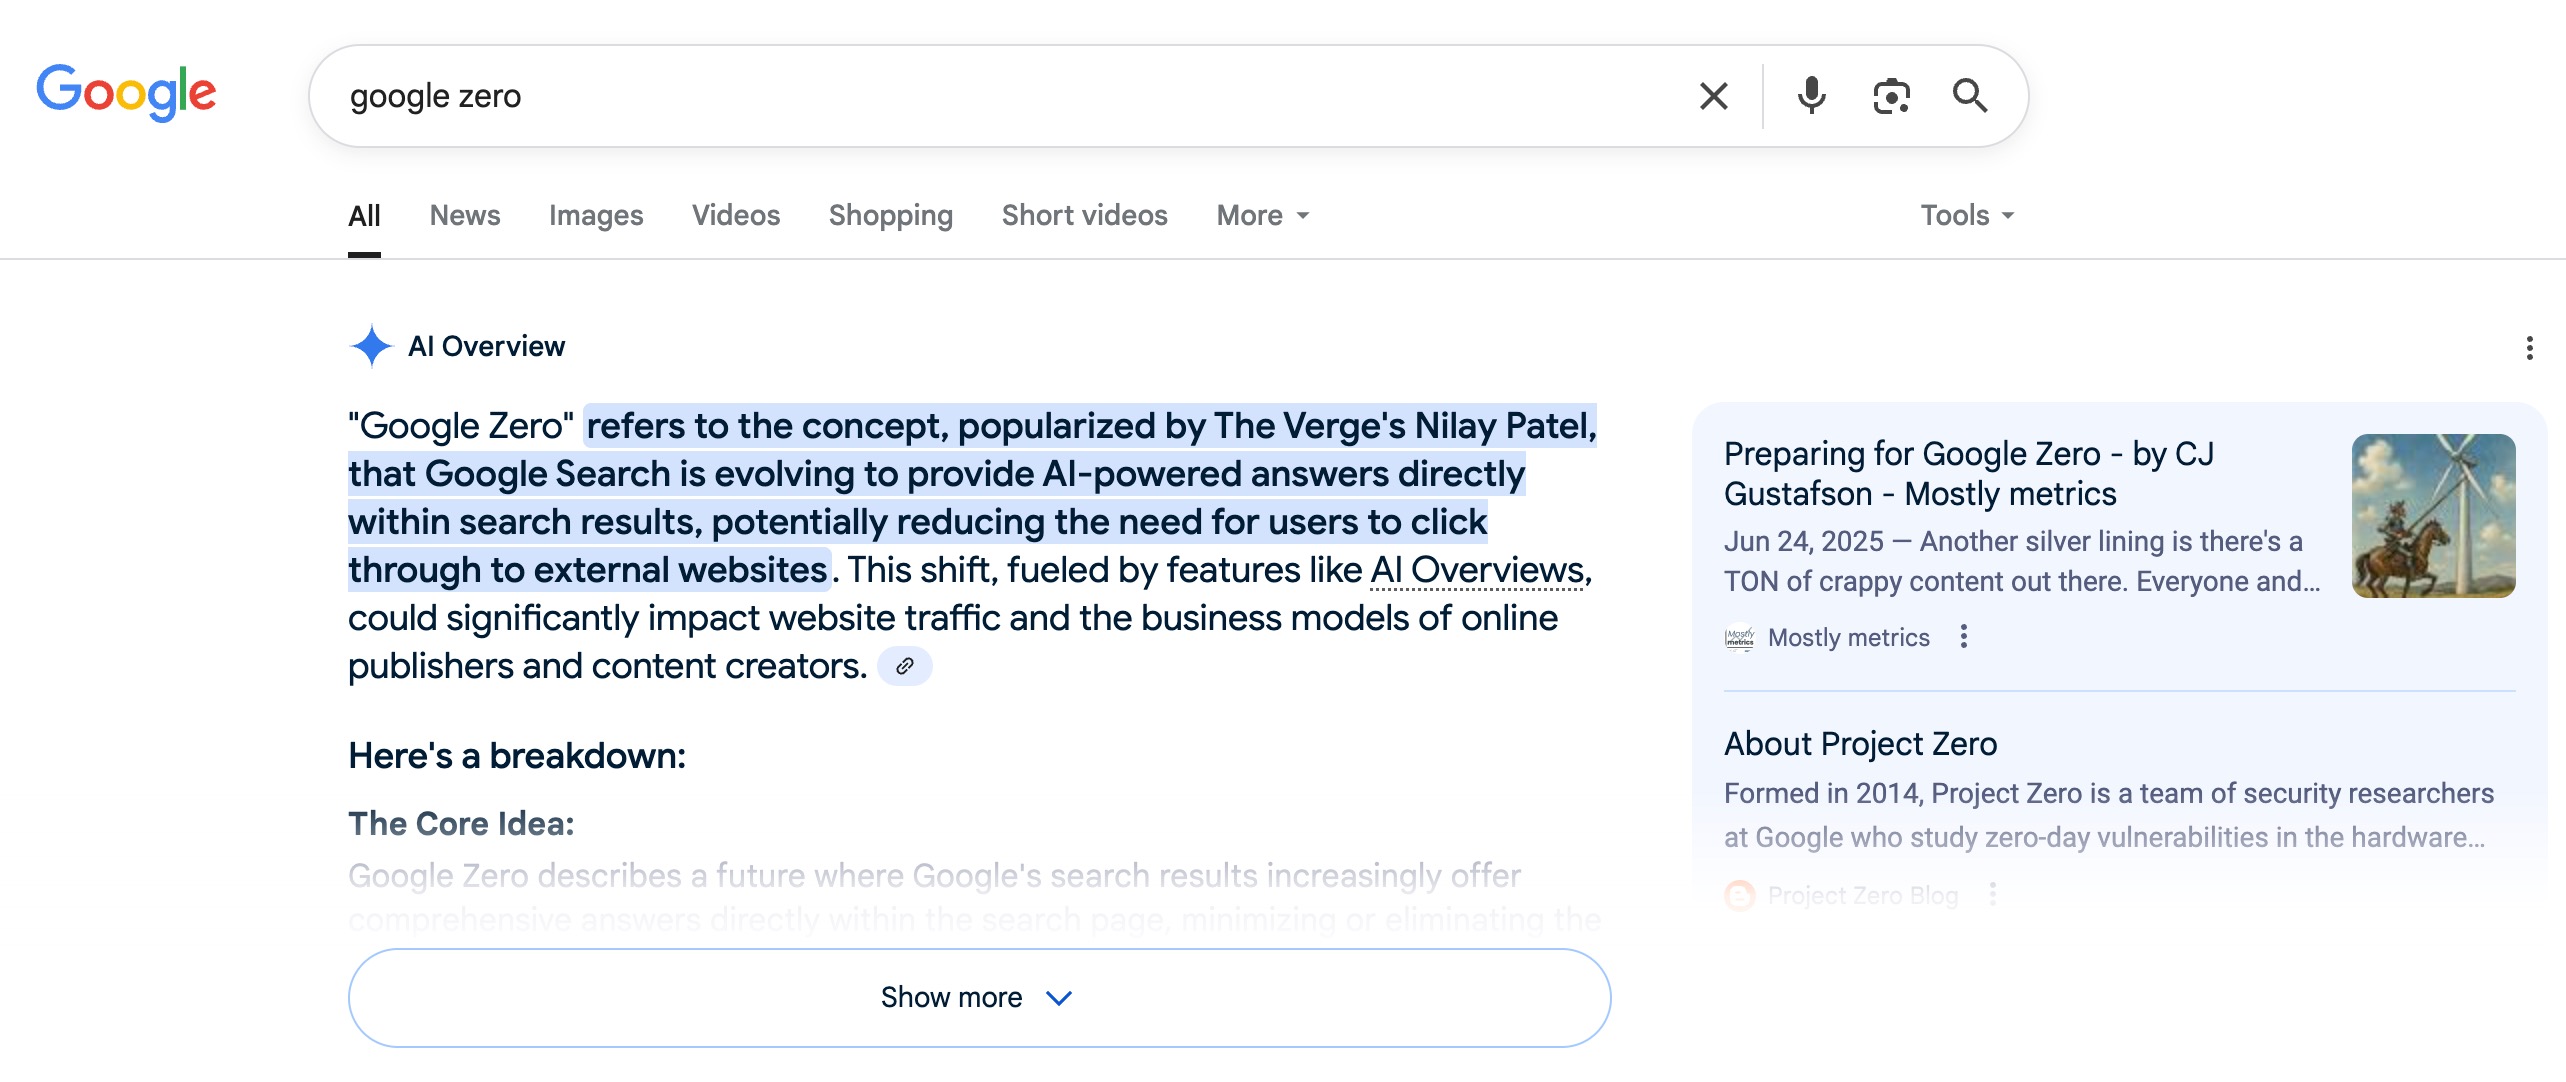Click the 'Here's a breakdown:' heading

pyautogui.click(x=517, y=756)
